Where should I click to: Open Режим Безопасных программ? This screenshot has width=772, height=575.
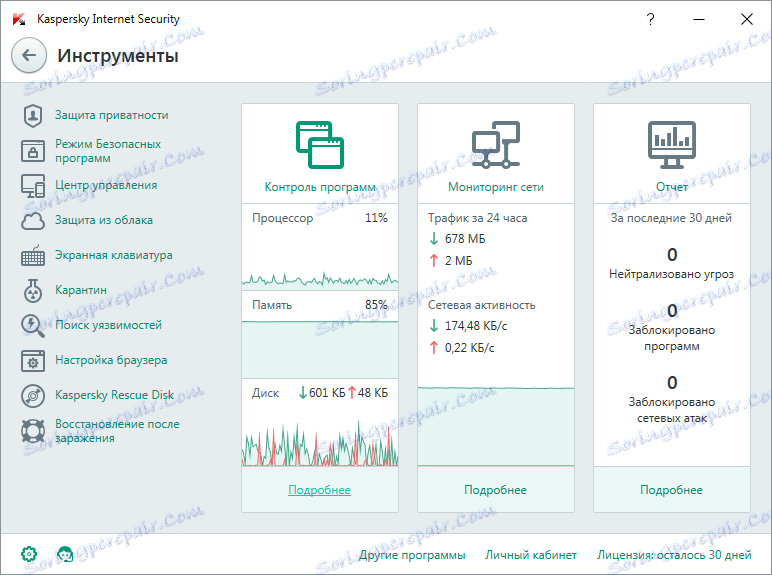point(108,151)
